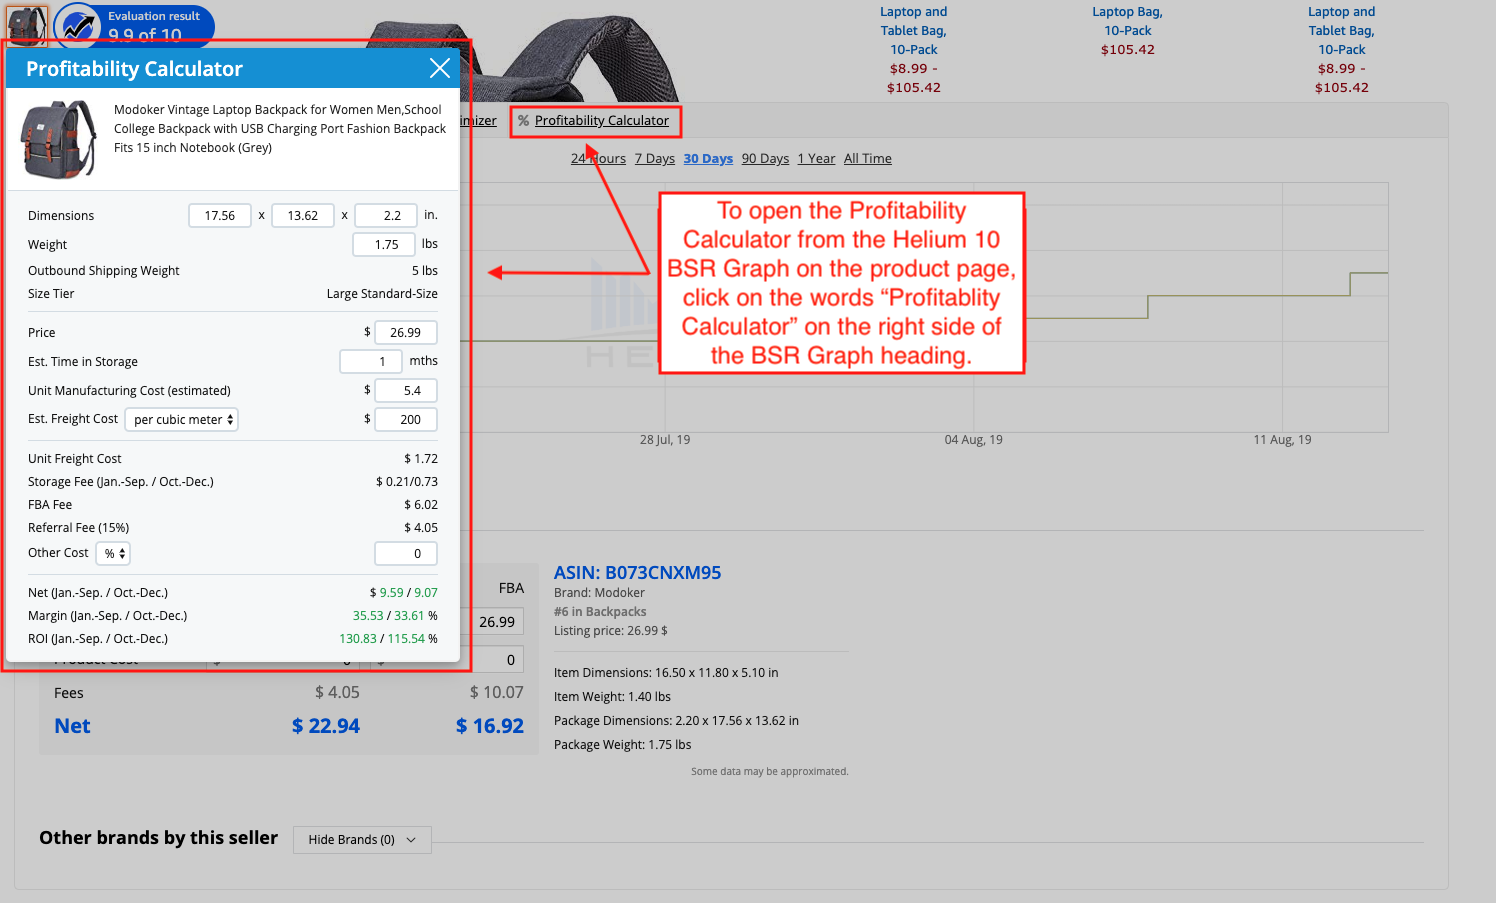This screenshot has height=903, width=1496.
Task: Click the underlined Profitability Calculator heading
Action: (602, 120)
